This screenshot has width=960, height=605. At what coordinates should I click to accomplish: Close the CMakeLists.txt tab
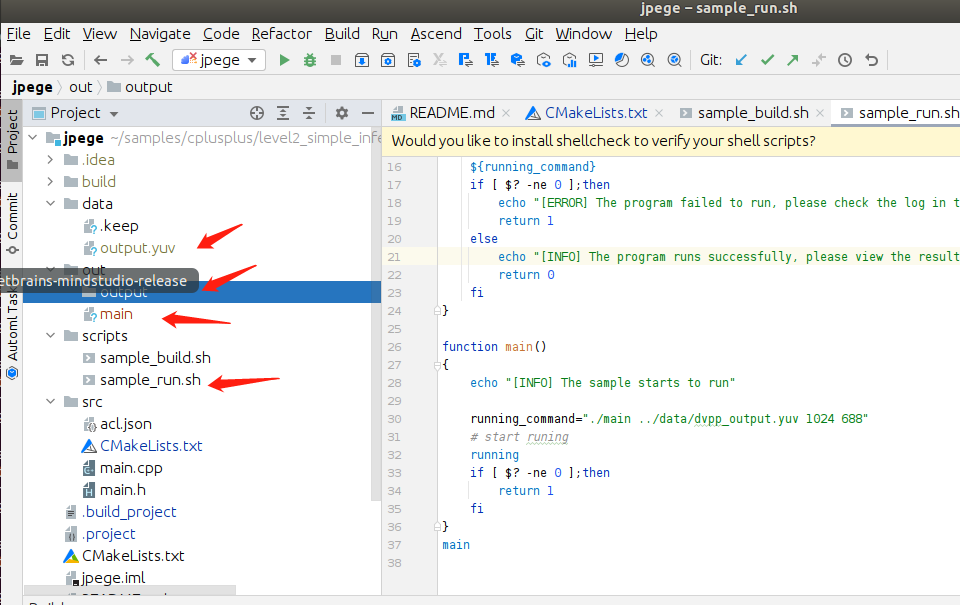coord(659,113)
